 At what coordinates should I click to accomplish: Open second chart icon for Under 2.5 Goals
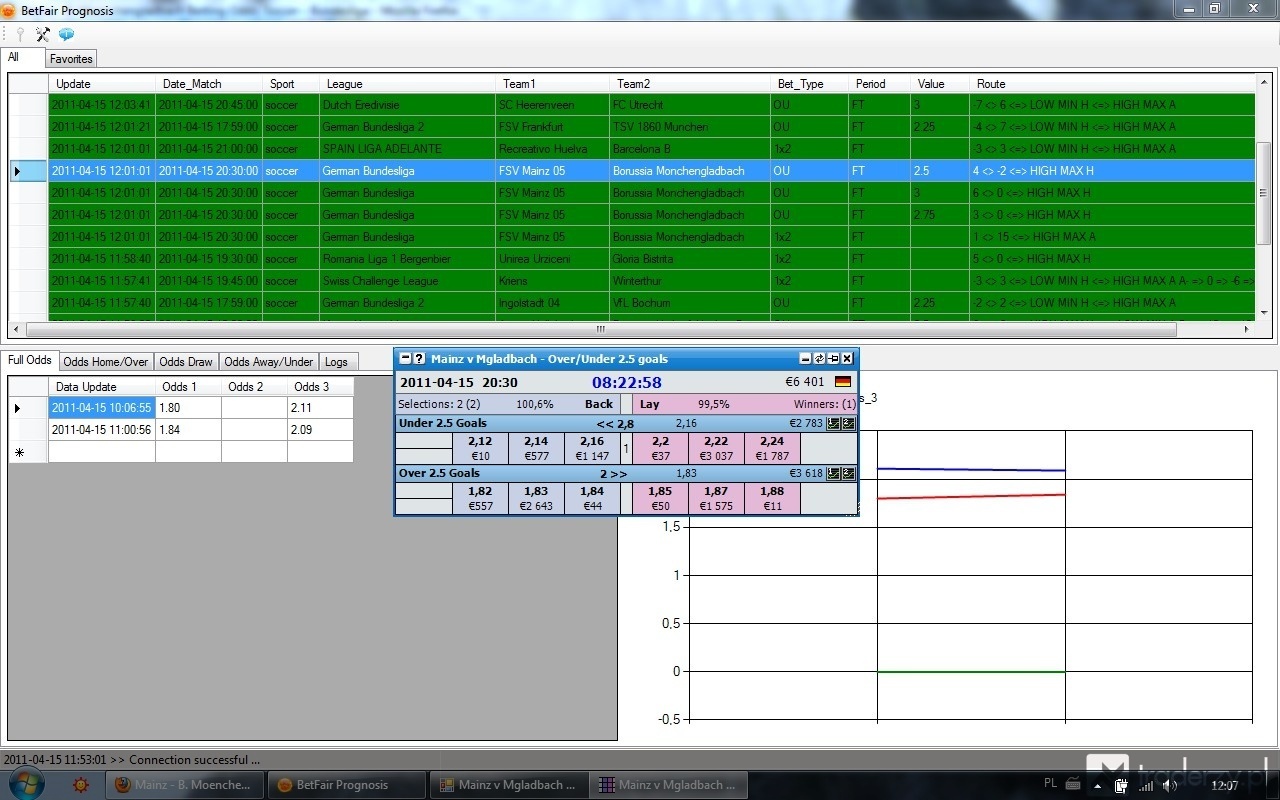(x=848, y=423)
